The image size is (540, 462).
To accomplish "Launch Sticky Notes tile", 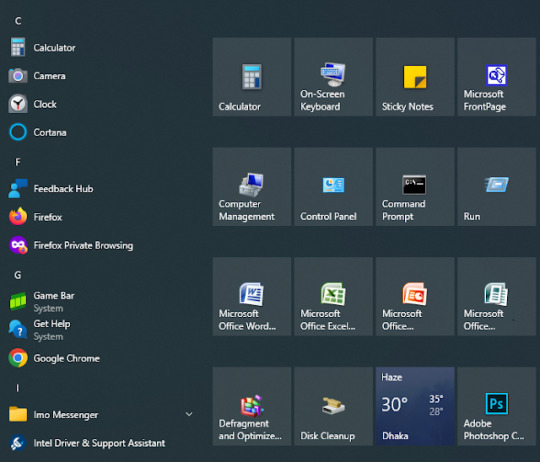I will click(x=415, y=77).
